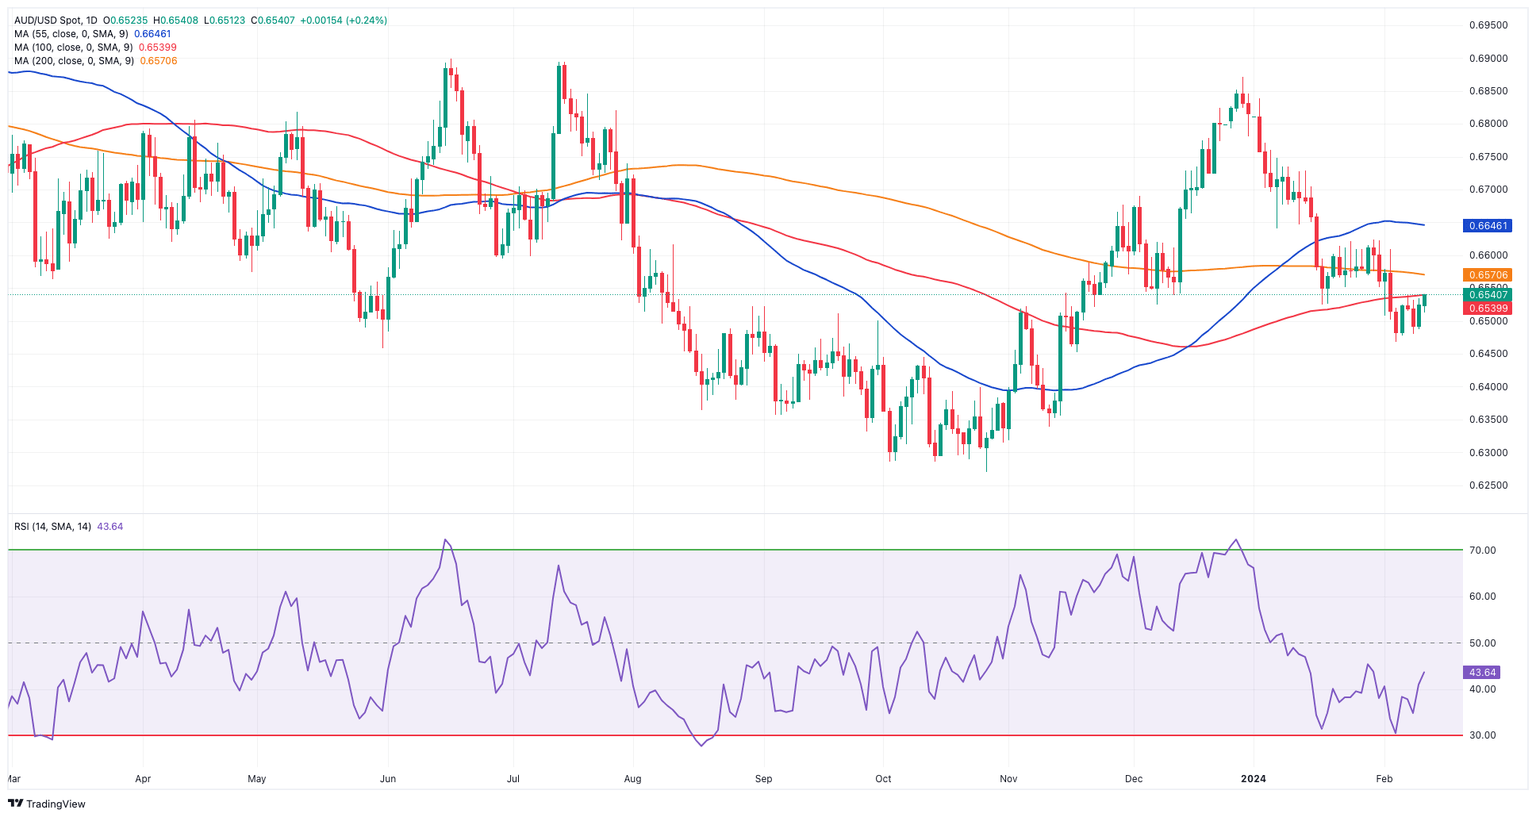Click the AUD/USD Spot 1D title
The height and width of the screenshot is (817, 1536).
point(57,20)
